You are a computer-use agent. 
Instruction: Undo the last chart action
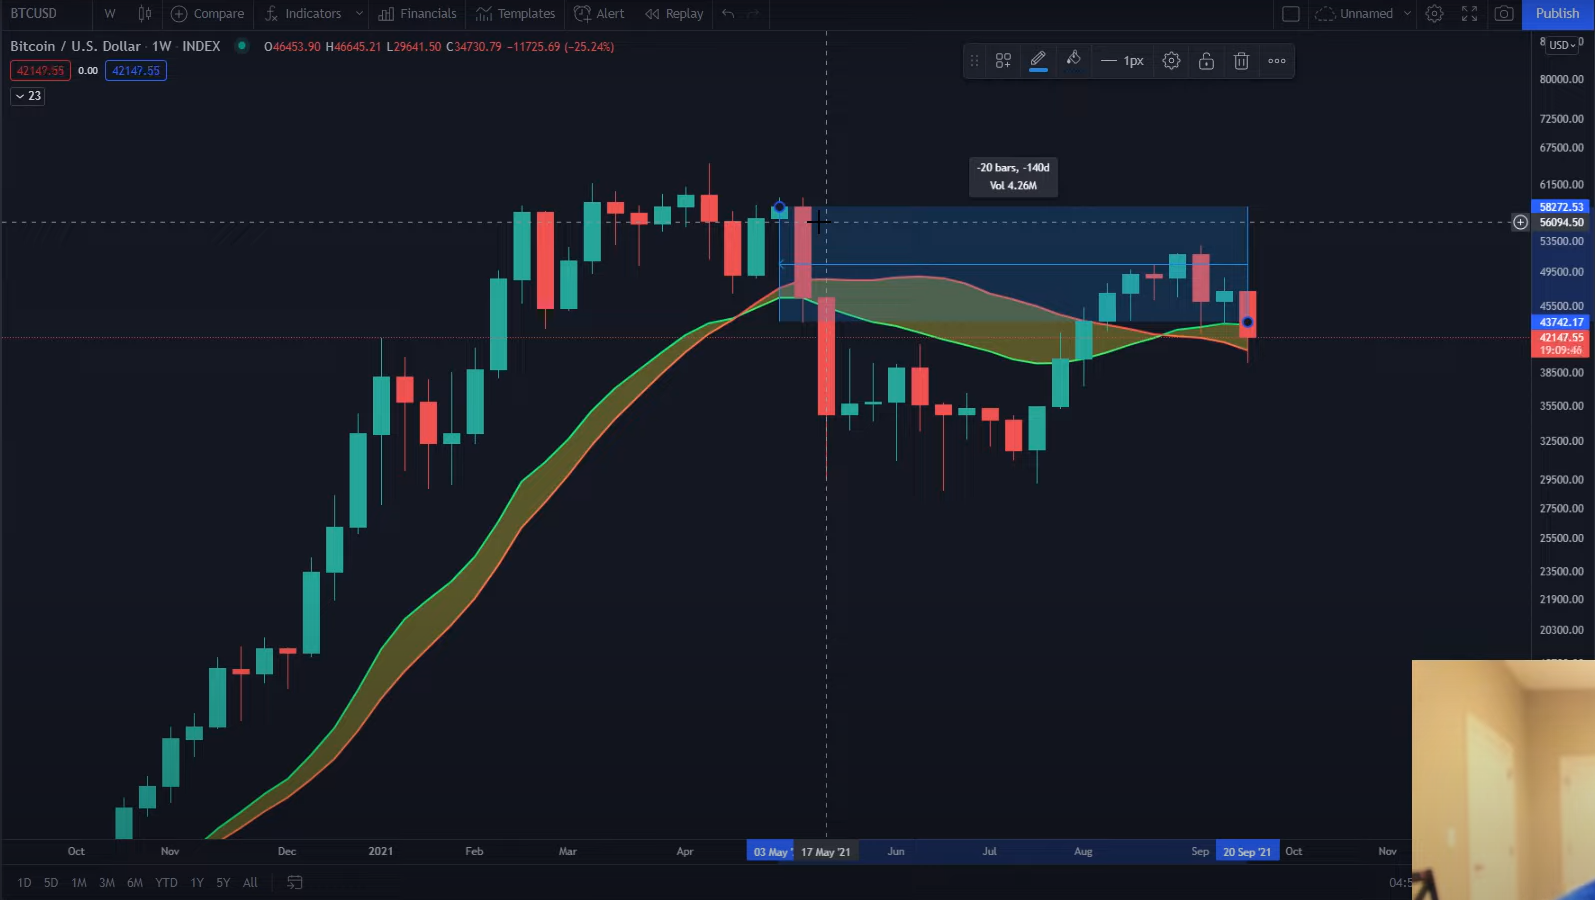[728, 14]
